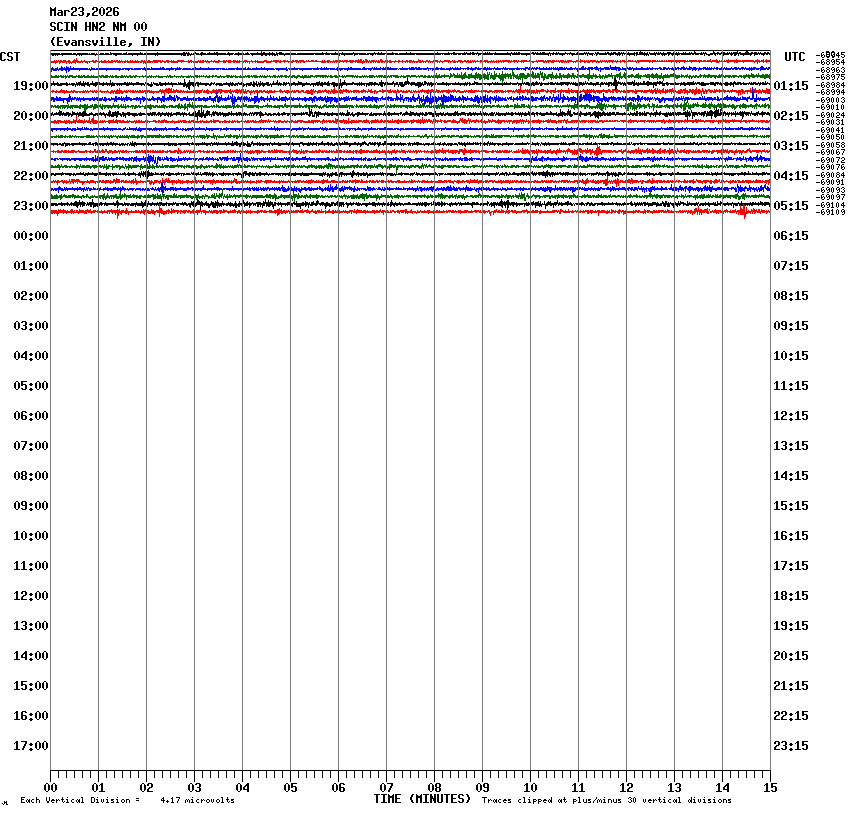Select the 06:15 UTC time label

pos(791,236)
